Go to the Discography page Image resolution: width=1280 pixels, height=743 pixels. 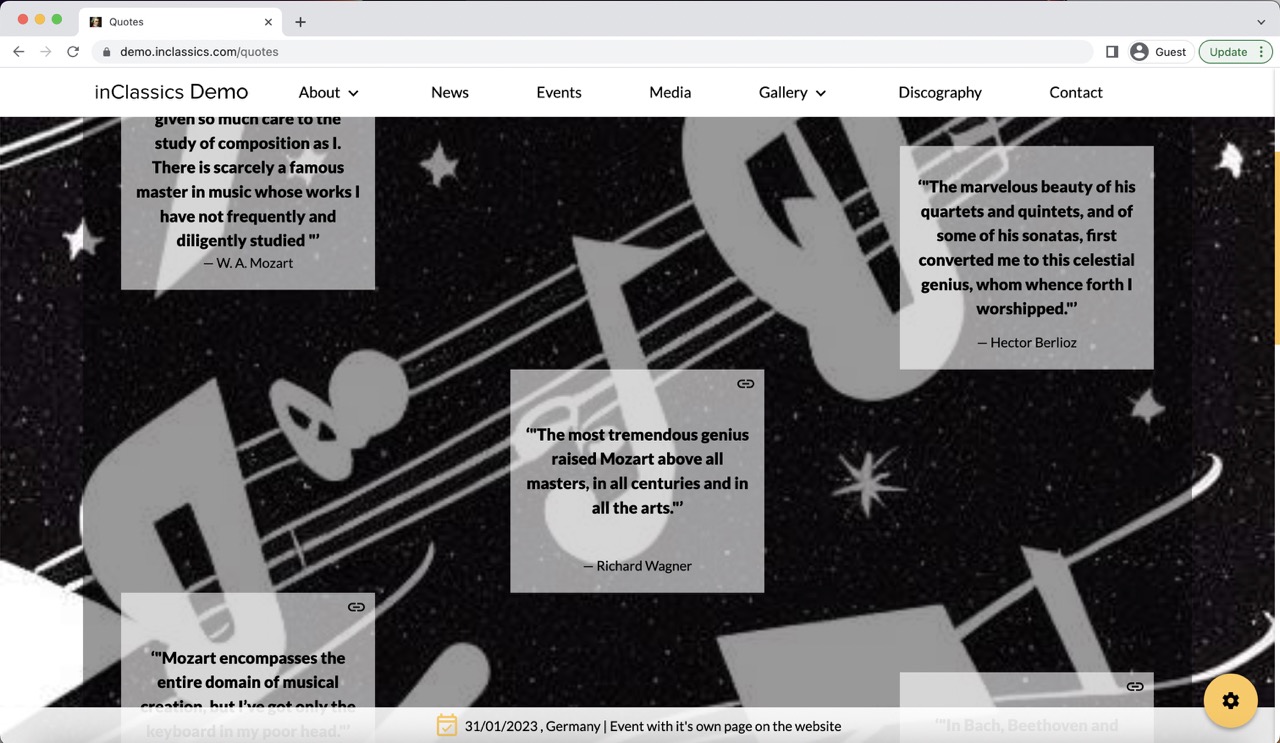click(940, 92)
